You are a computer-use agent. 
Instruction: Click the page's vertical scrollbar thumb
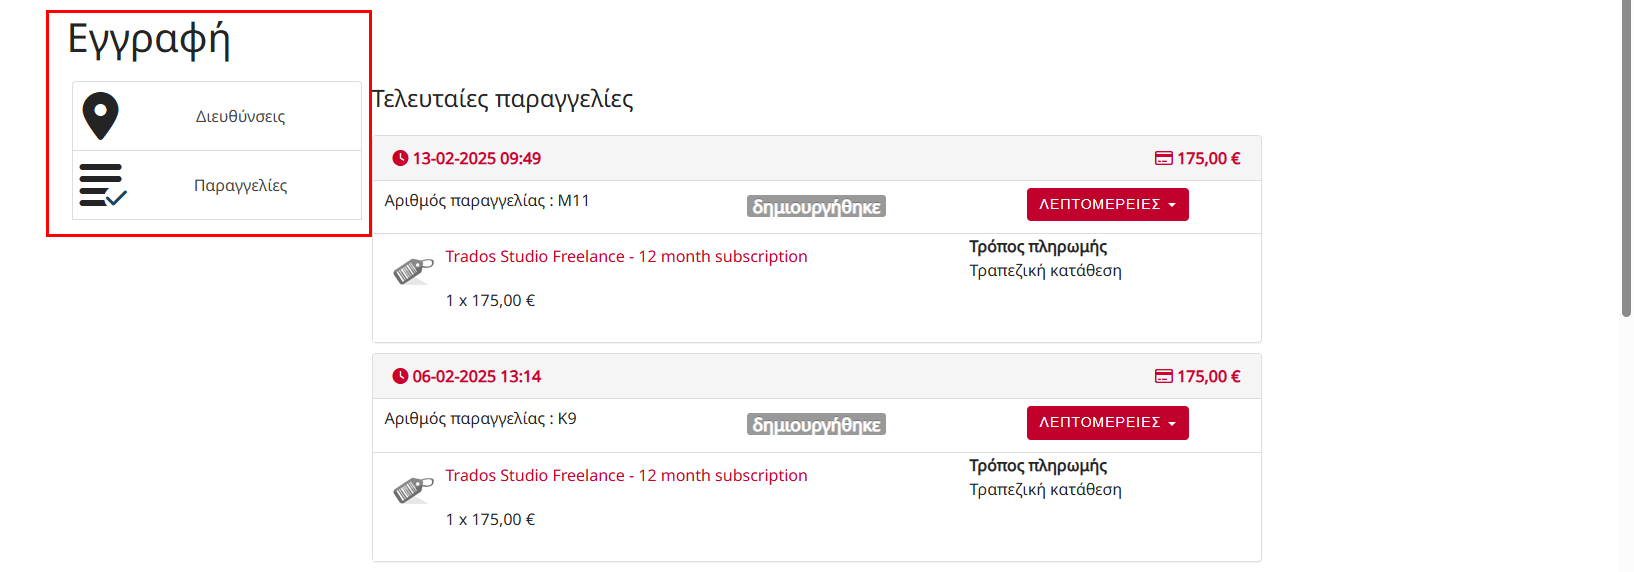pyautogui.click(x=1626, y=158)
